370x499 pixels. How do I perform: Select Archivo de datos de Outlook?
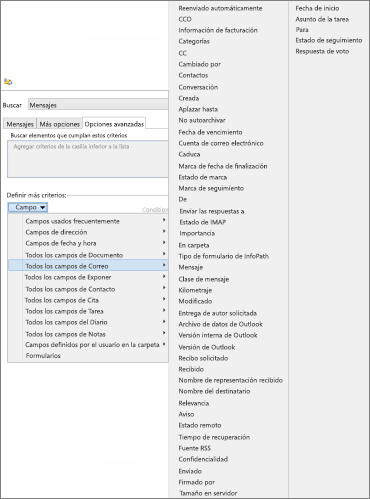(220, 324)
